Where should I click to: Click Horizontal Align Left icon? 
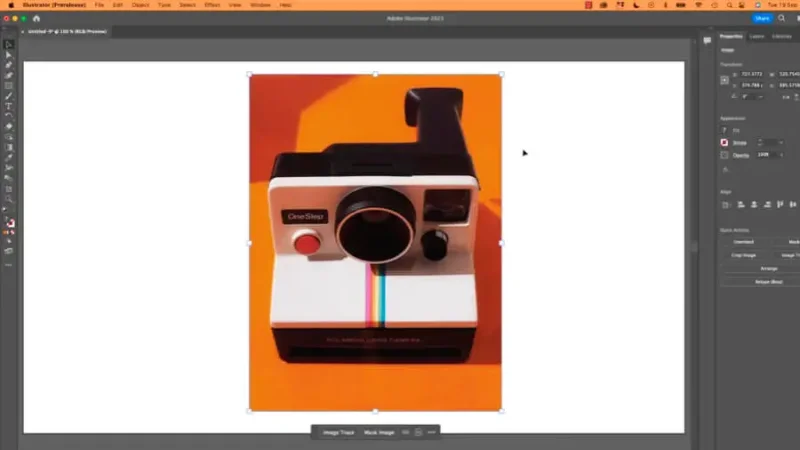741,205
